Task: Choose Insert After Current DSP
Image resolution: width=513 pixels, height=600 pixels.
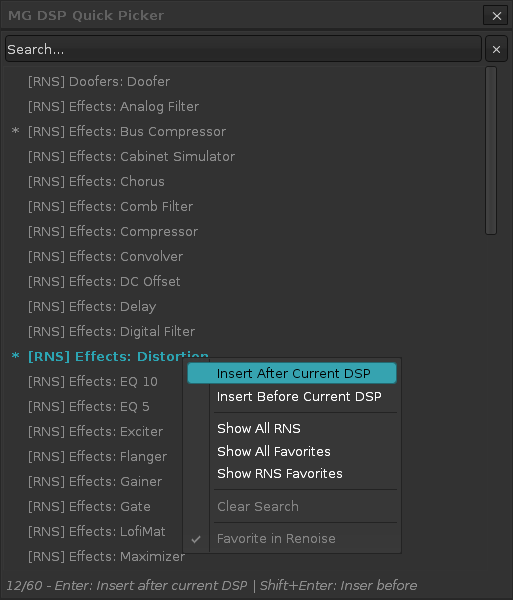Action: (x=292, y=373)
